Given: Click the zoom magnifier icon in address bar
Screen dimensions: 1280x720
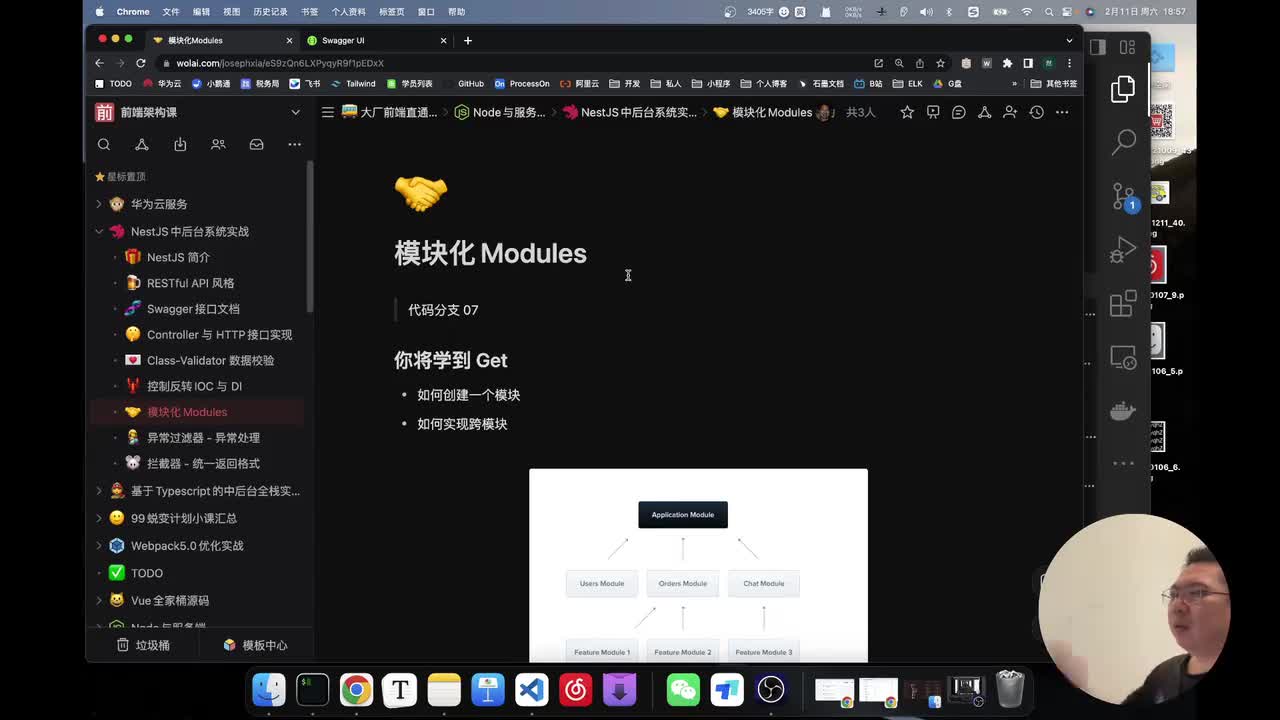Looking at the screenshot, I should 899,63.
